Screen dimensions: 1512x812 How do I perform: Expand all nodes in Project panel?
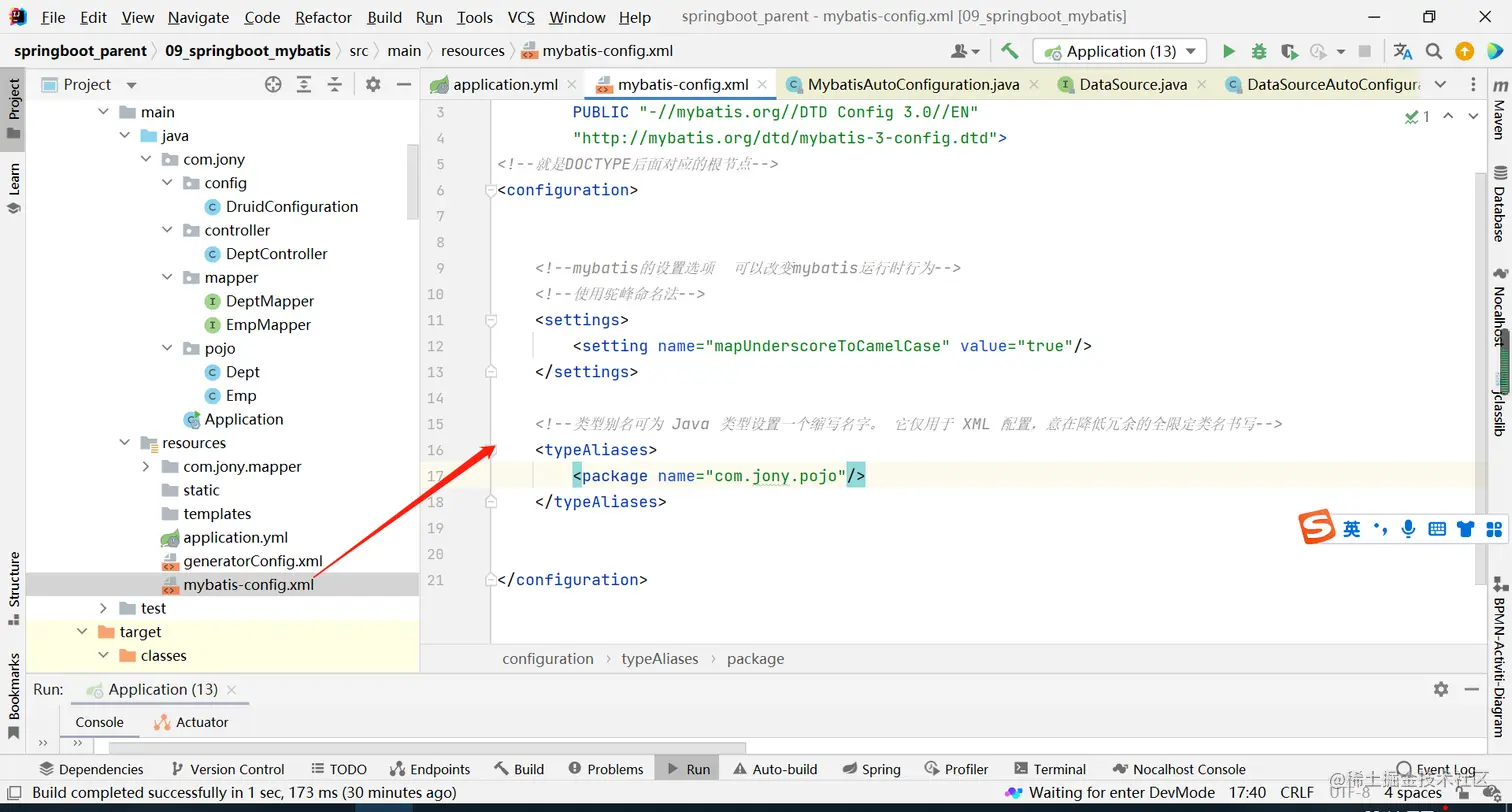(304, 85)
